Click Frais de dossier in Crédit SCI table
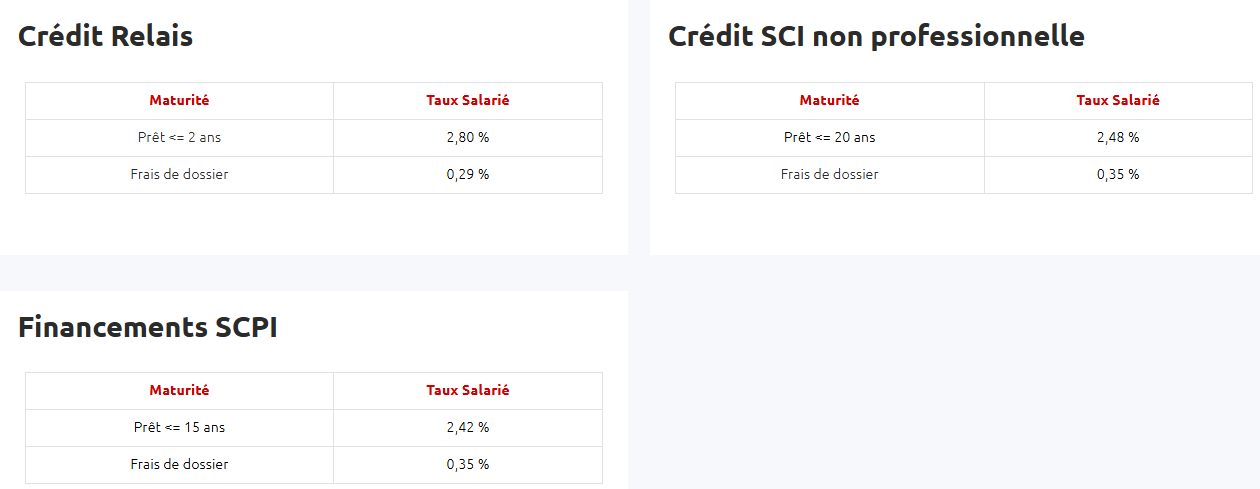This screenshot has width=1260, height=489. [x=829, y=174]
